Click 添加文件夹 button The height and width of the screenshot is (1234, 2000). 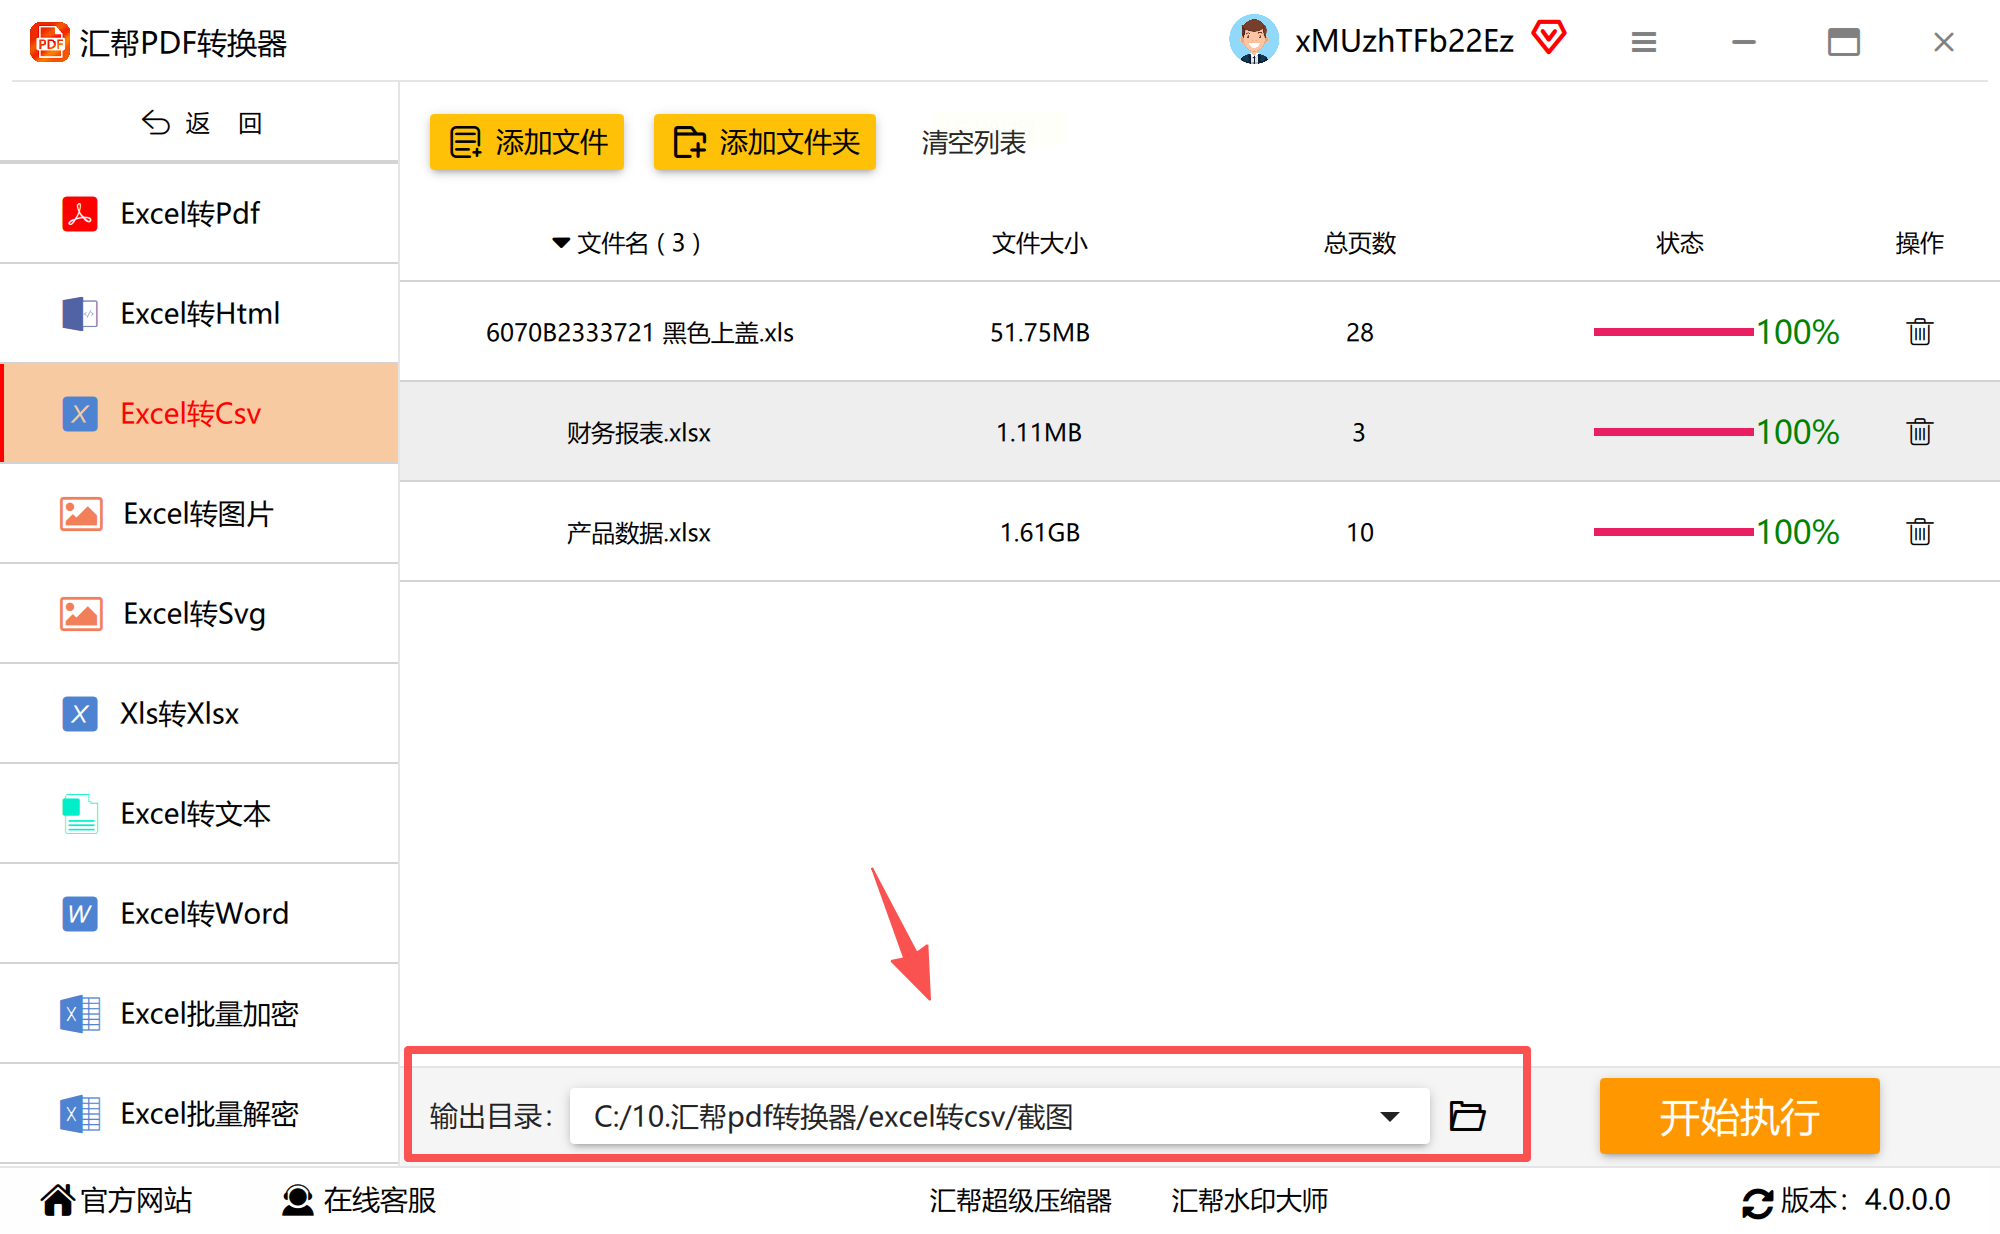coord(765,142)
